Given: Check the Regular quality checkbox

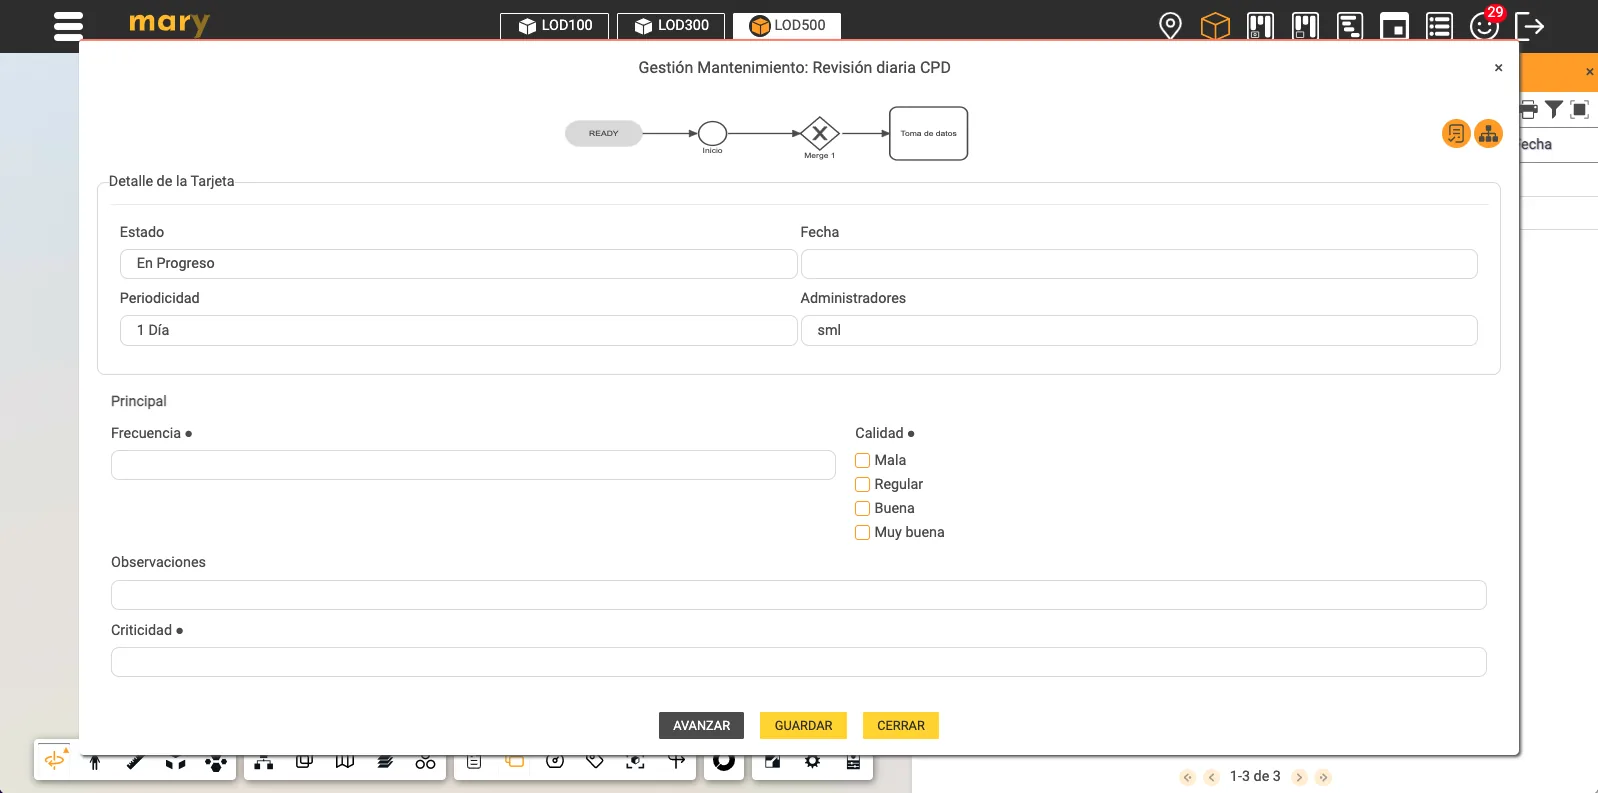Looking at the screenshot, I should 862,484.
